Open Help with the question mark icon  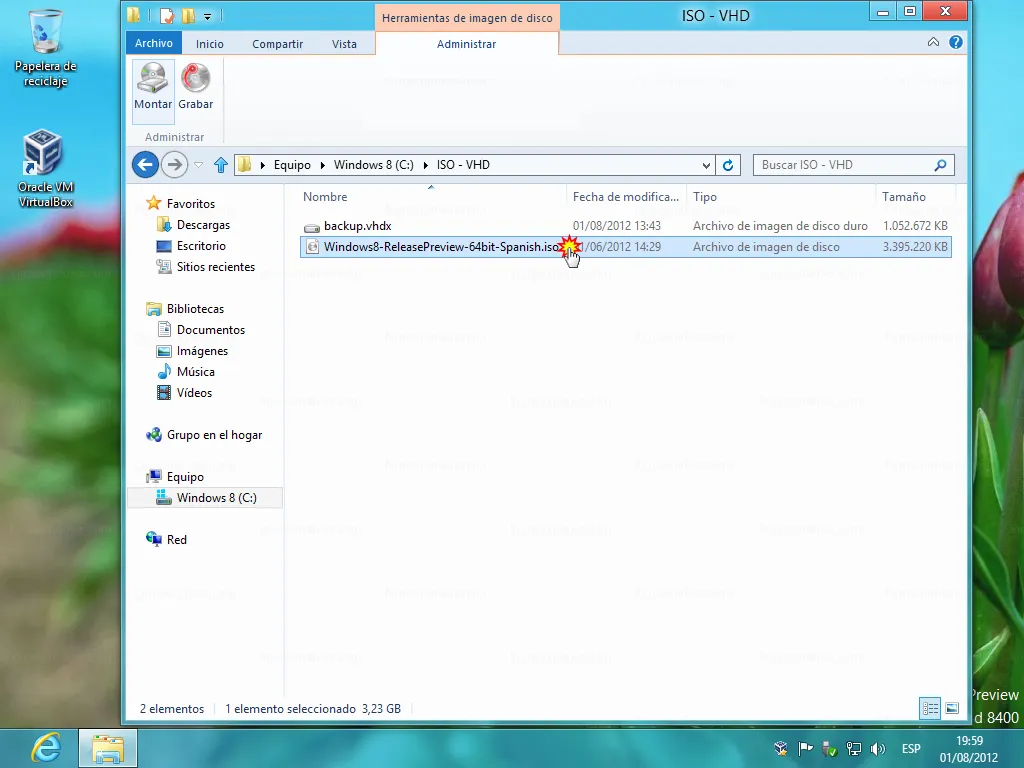pyautogui.click(x=955, y=42)
